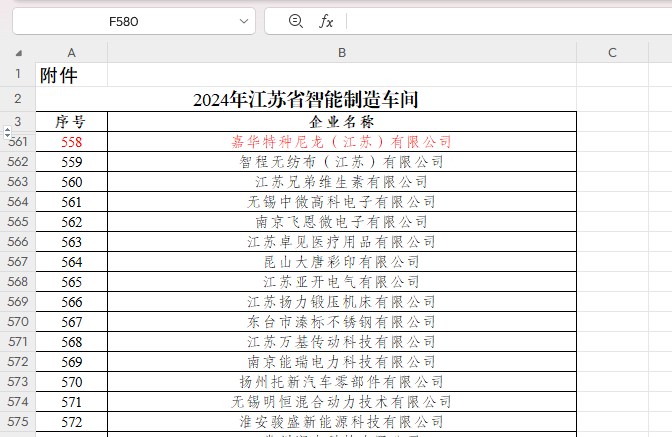This screenshot has width=672, height=437.
Task: Click the 序号 header cell
Action: click(71, 122)
